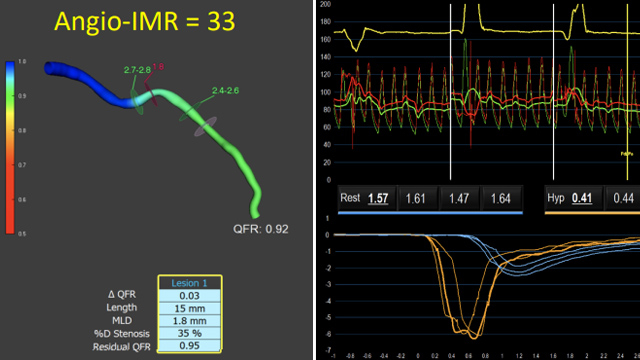The image size is (640, 360).
Task: Click the Residual QFR 0.95 cell
Action: click(189, 346)
